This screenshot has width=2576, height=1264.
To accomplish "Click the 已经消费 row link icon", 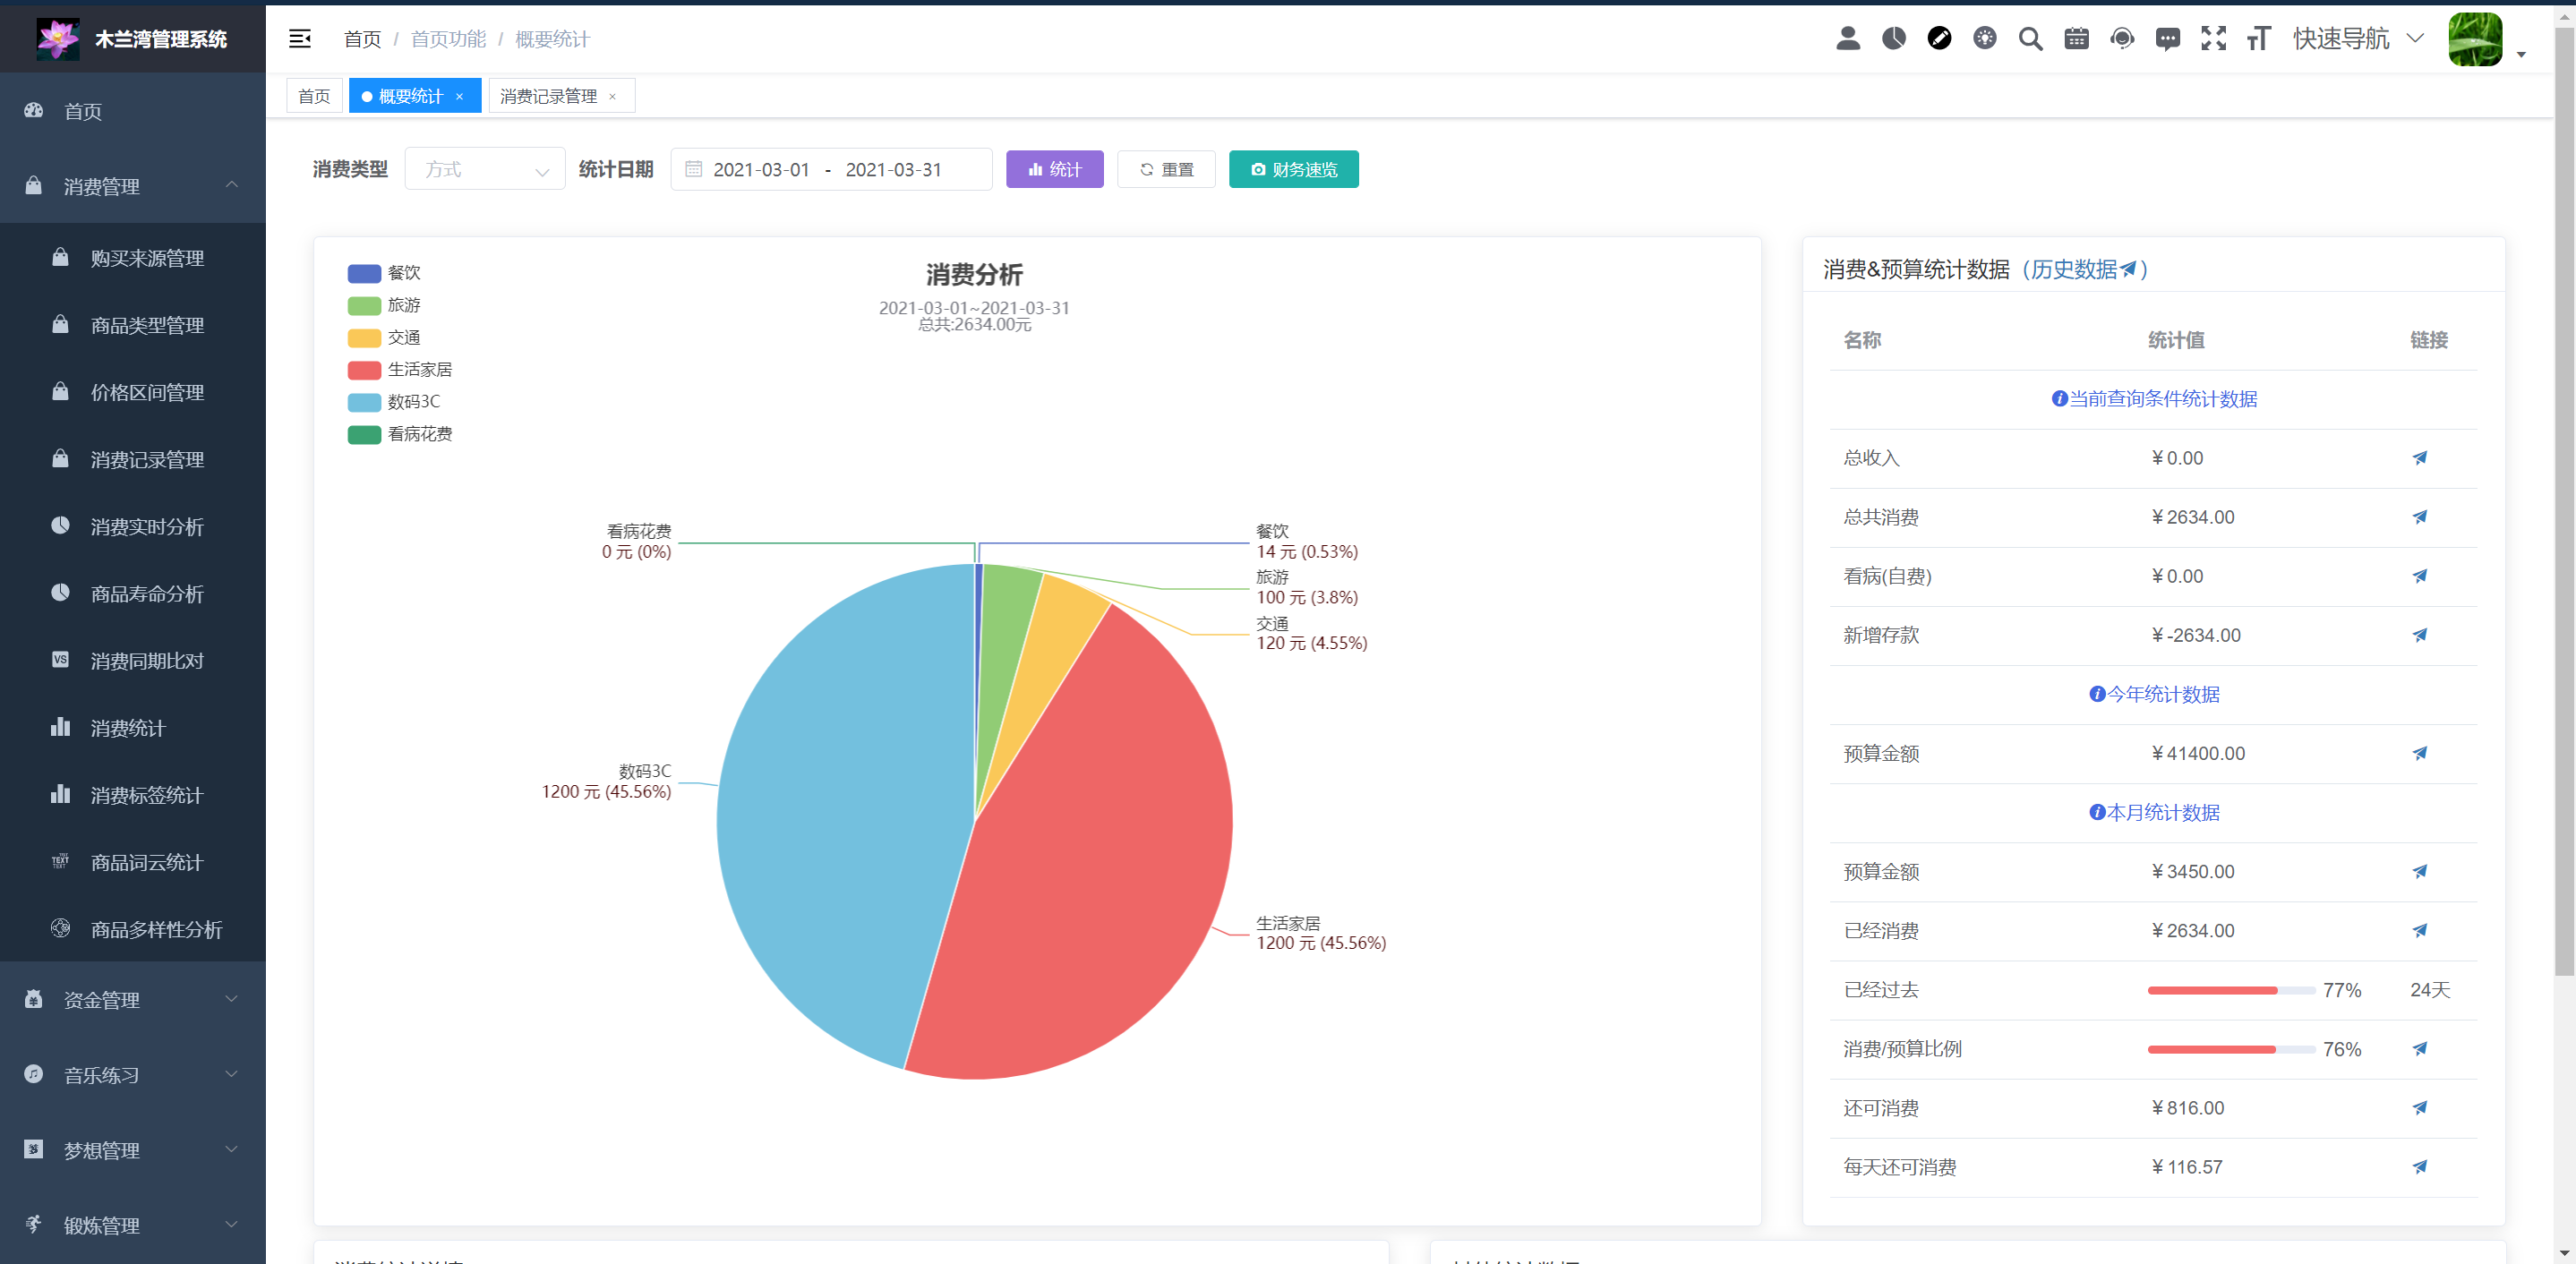I will (x=2419, y=930).
